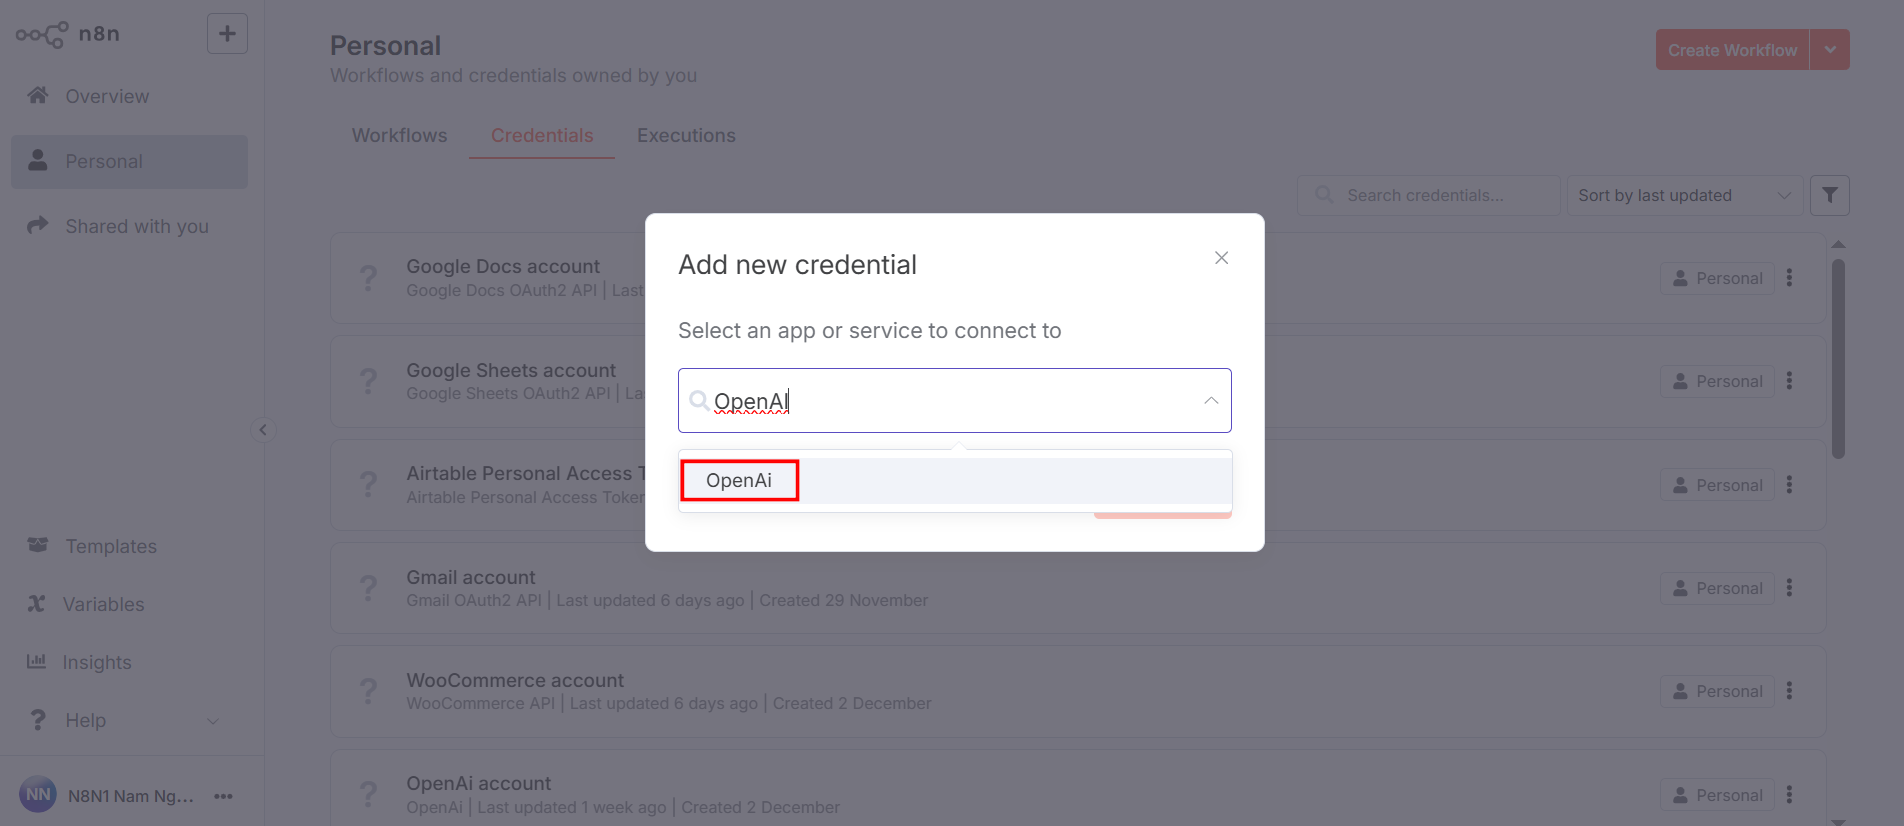Click the plus button to add new workflow
The image size is (1904, 826).
(x=226, y=33)
